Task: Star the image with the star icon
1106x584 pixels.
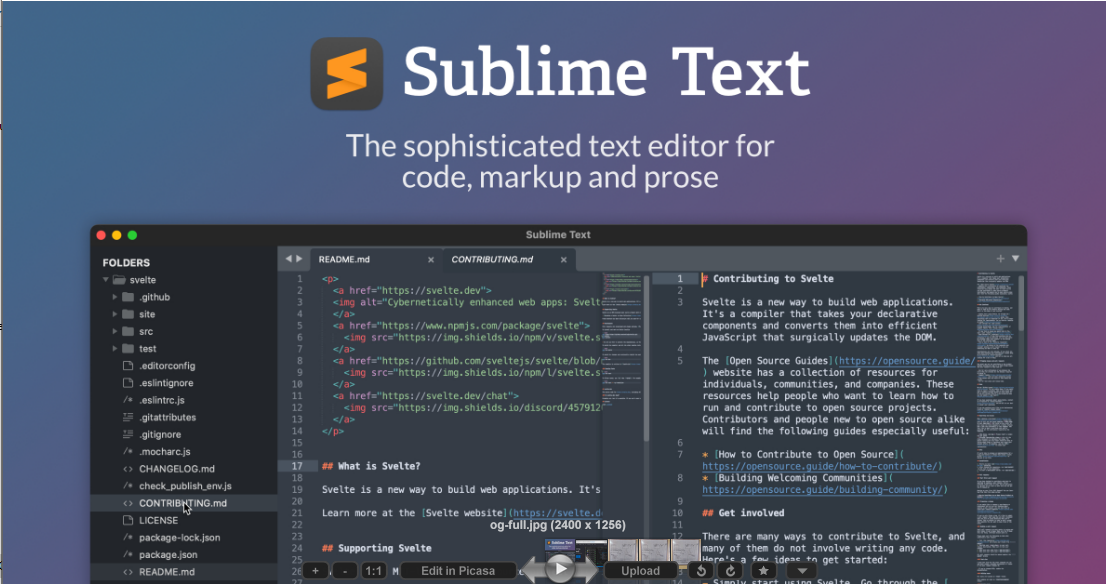Action: coord(763,571)
